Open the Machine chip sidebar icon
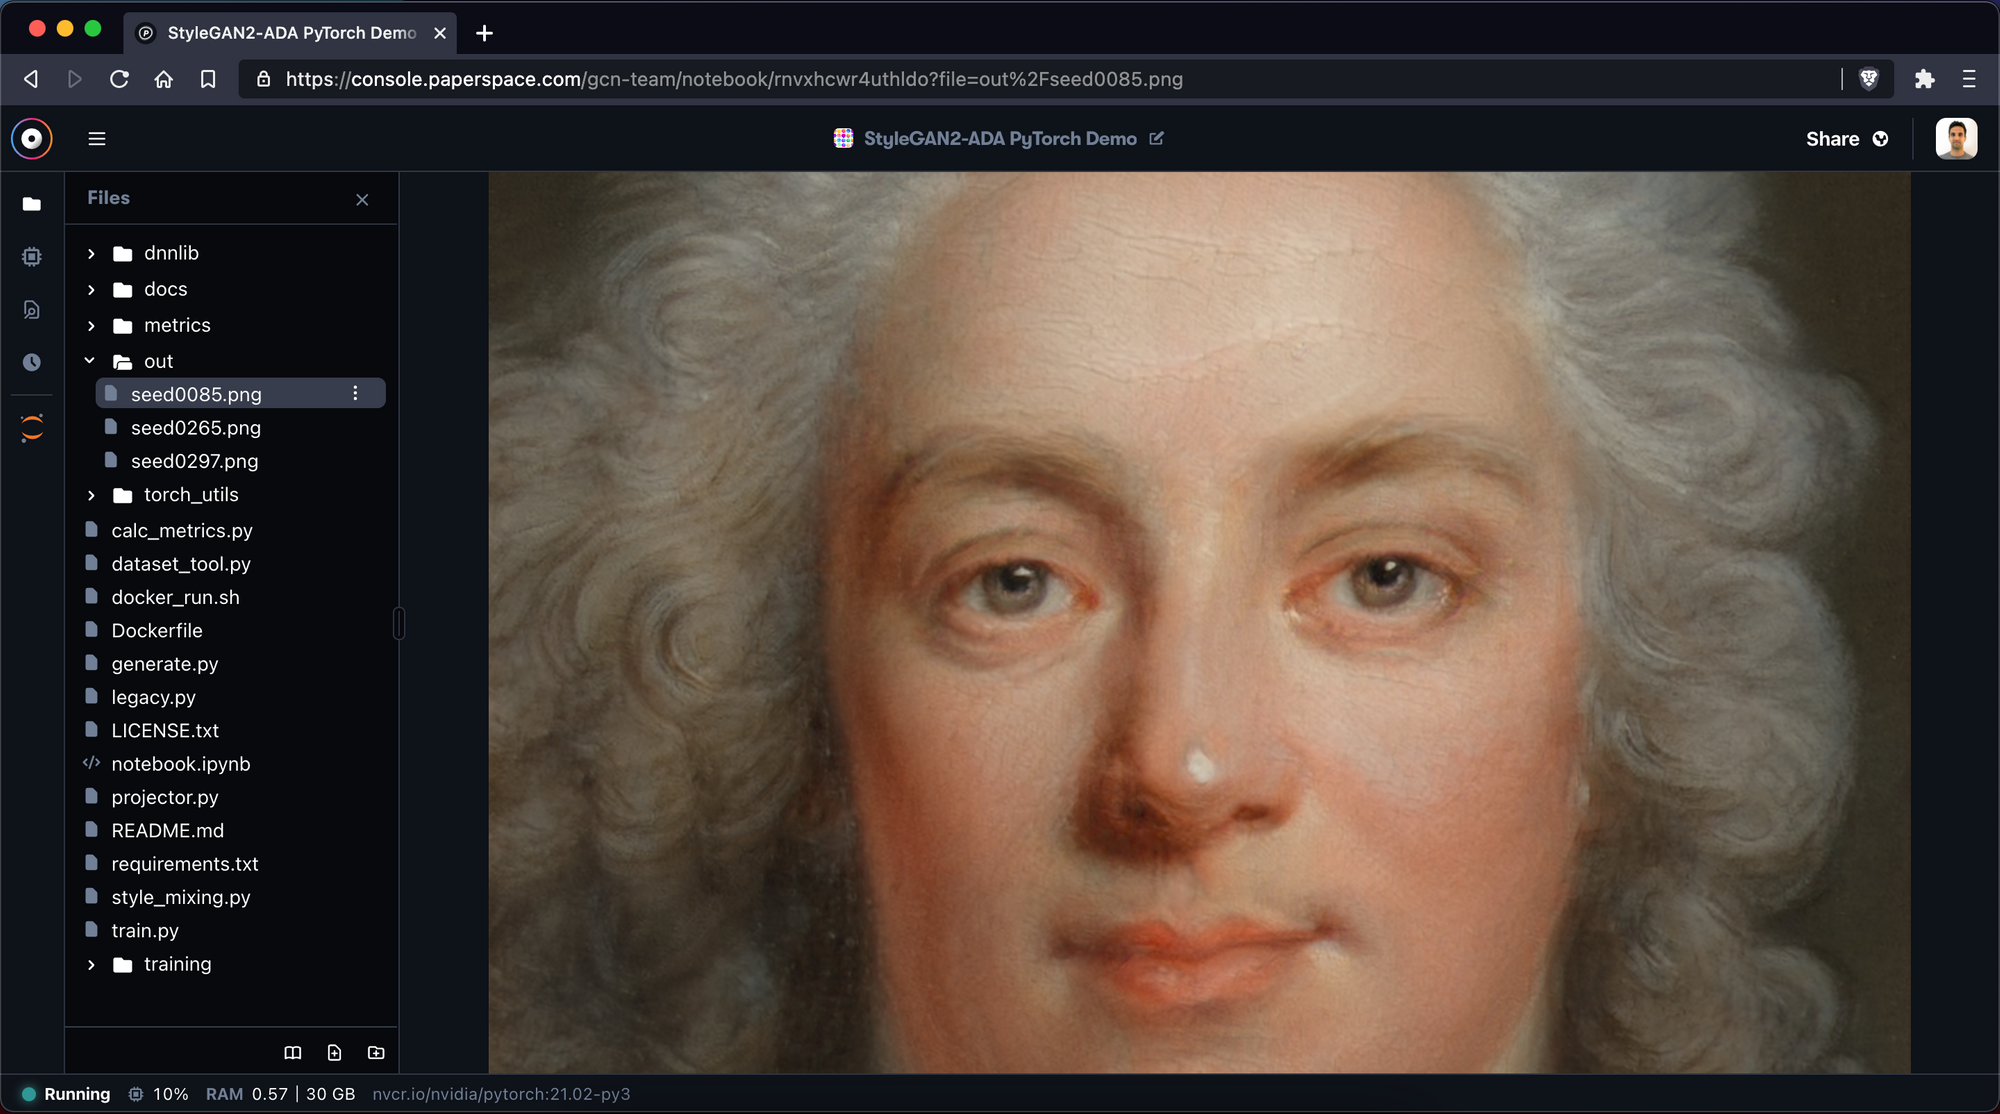This screenshot has height=1114, width=2000. [32, 257]
